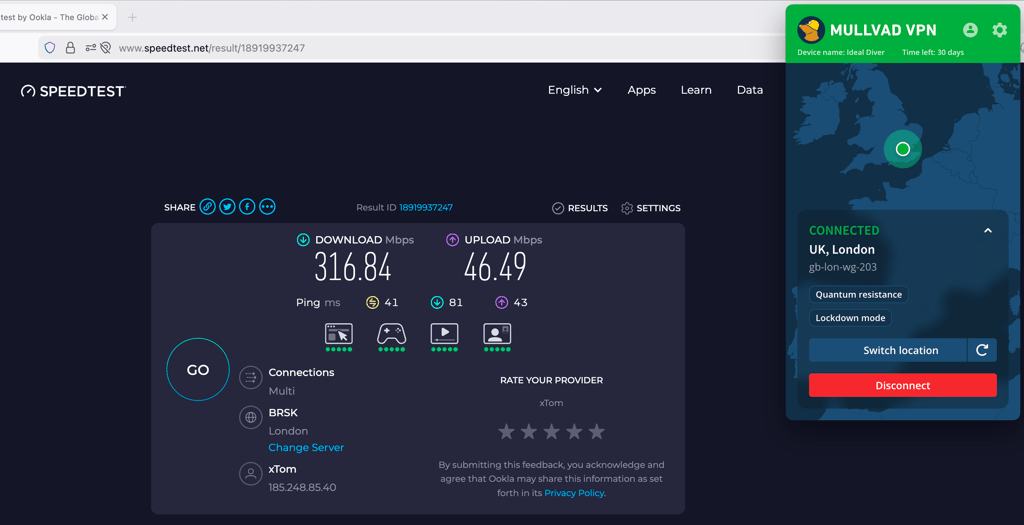The width and height of the screenshot is (1024, 525).
Task: Open the English language dropdown
Action: 575,90
